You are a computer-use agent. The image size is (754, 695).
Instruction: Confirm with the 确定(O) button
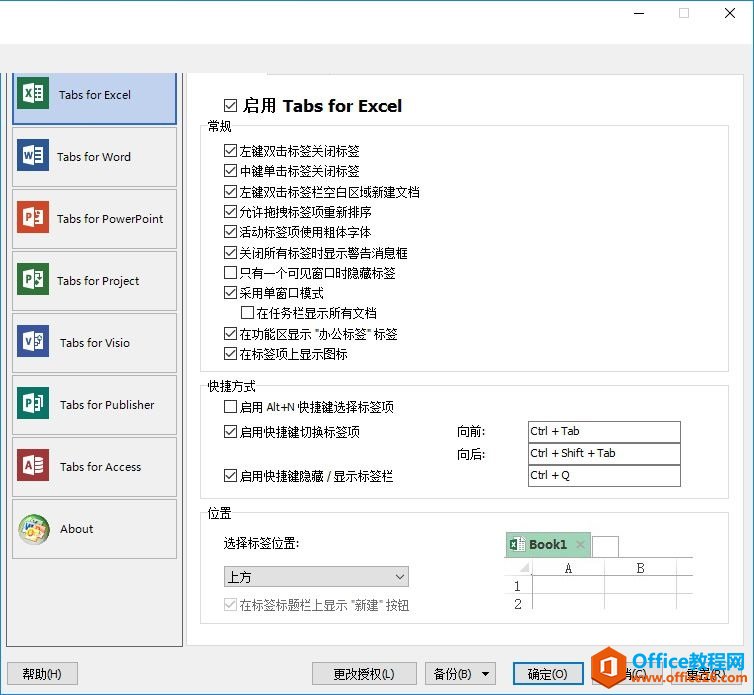(x=548, y=674)
